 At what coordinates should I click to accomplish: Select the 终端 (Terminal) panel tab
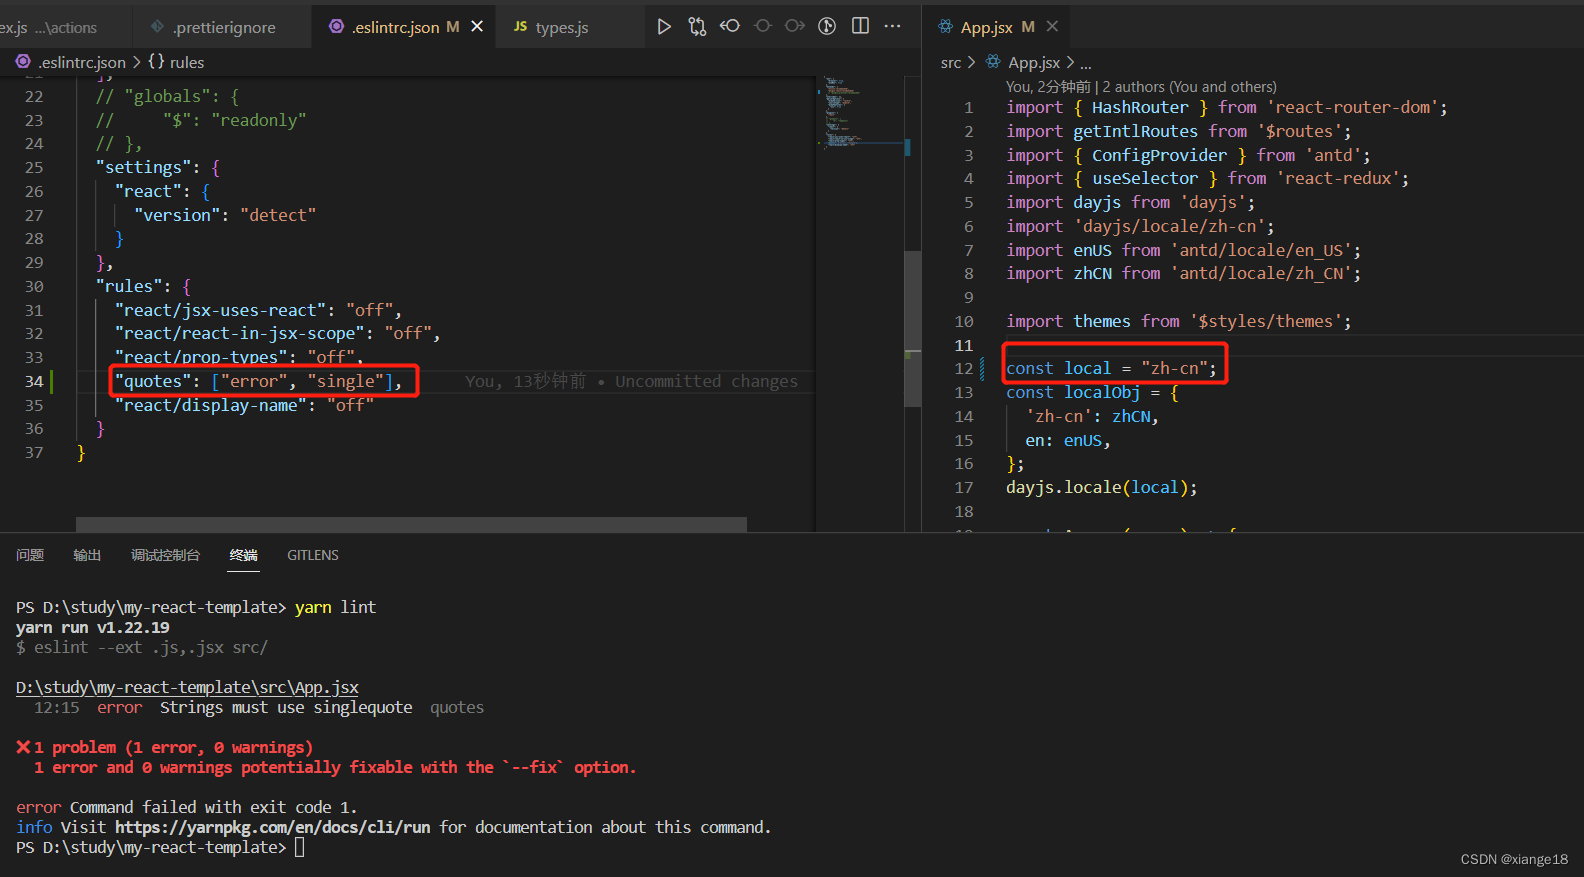click(x=243, y=555)
